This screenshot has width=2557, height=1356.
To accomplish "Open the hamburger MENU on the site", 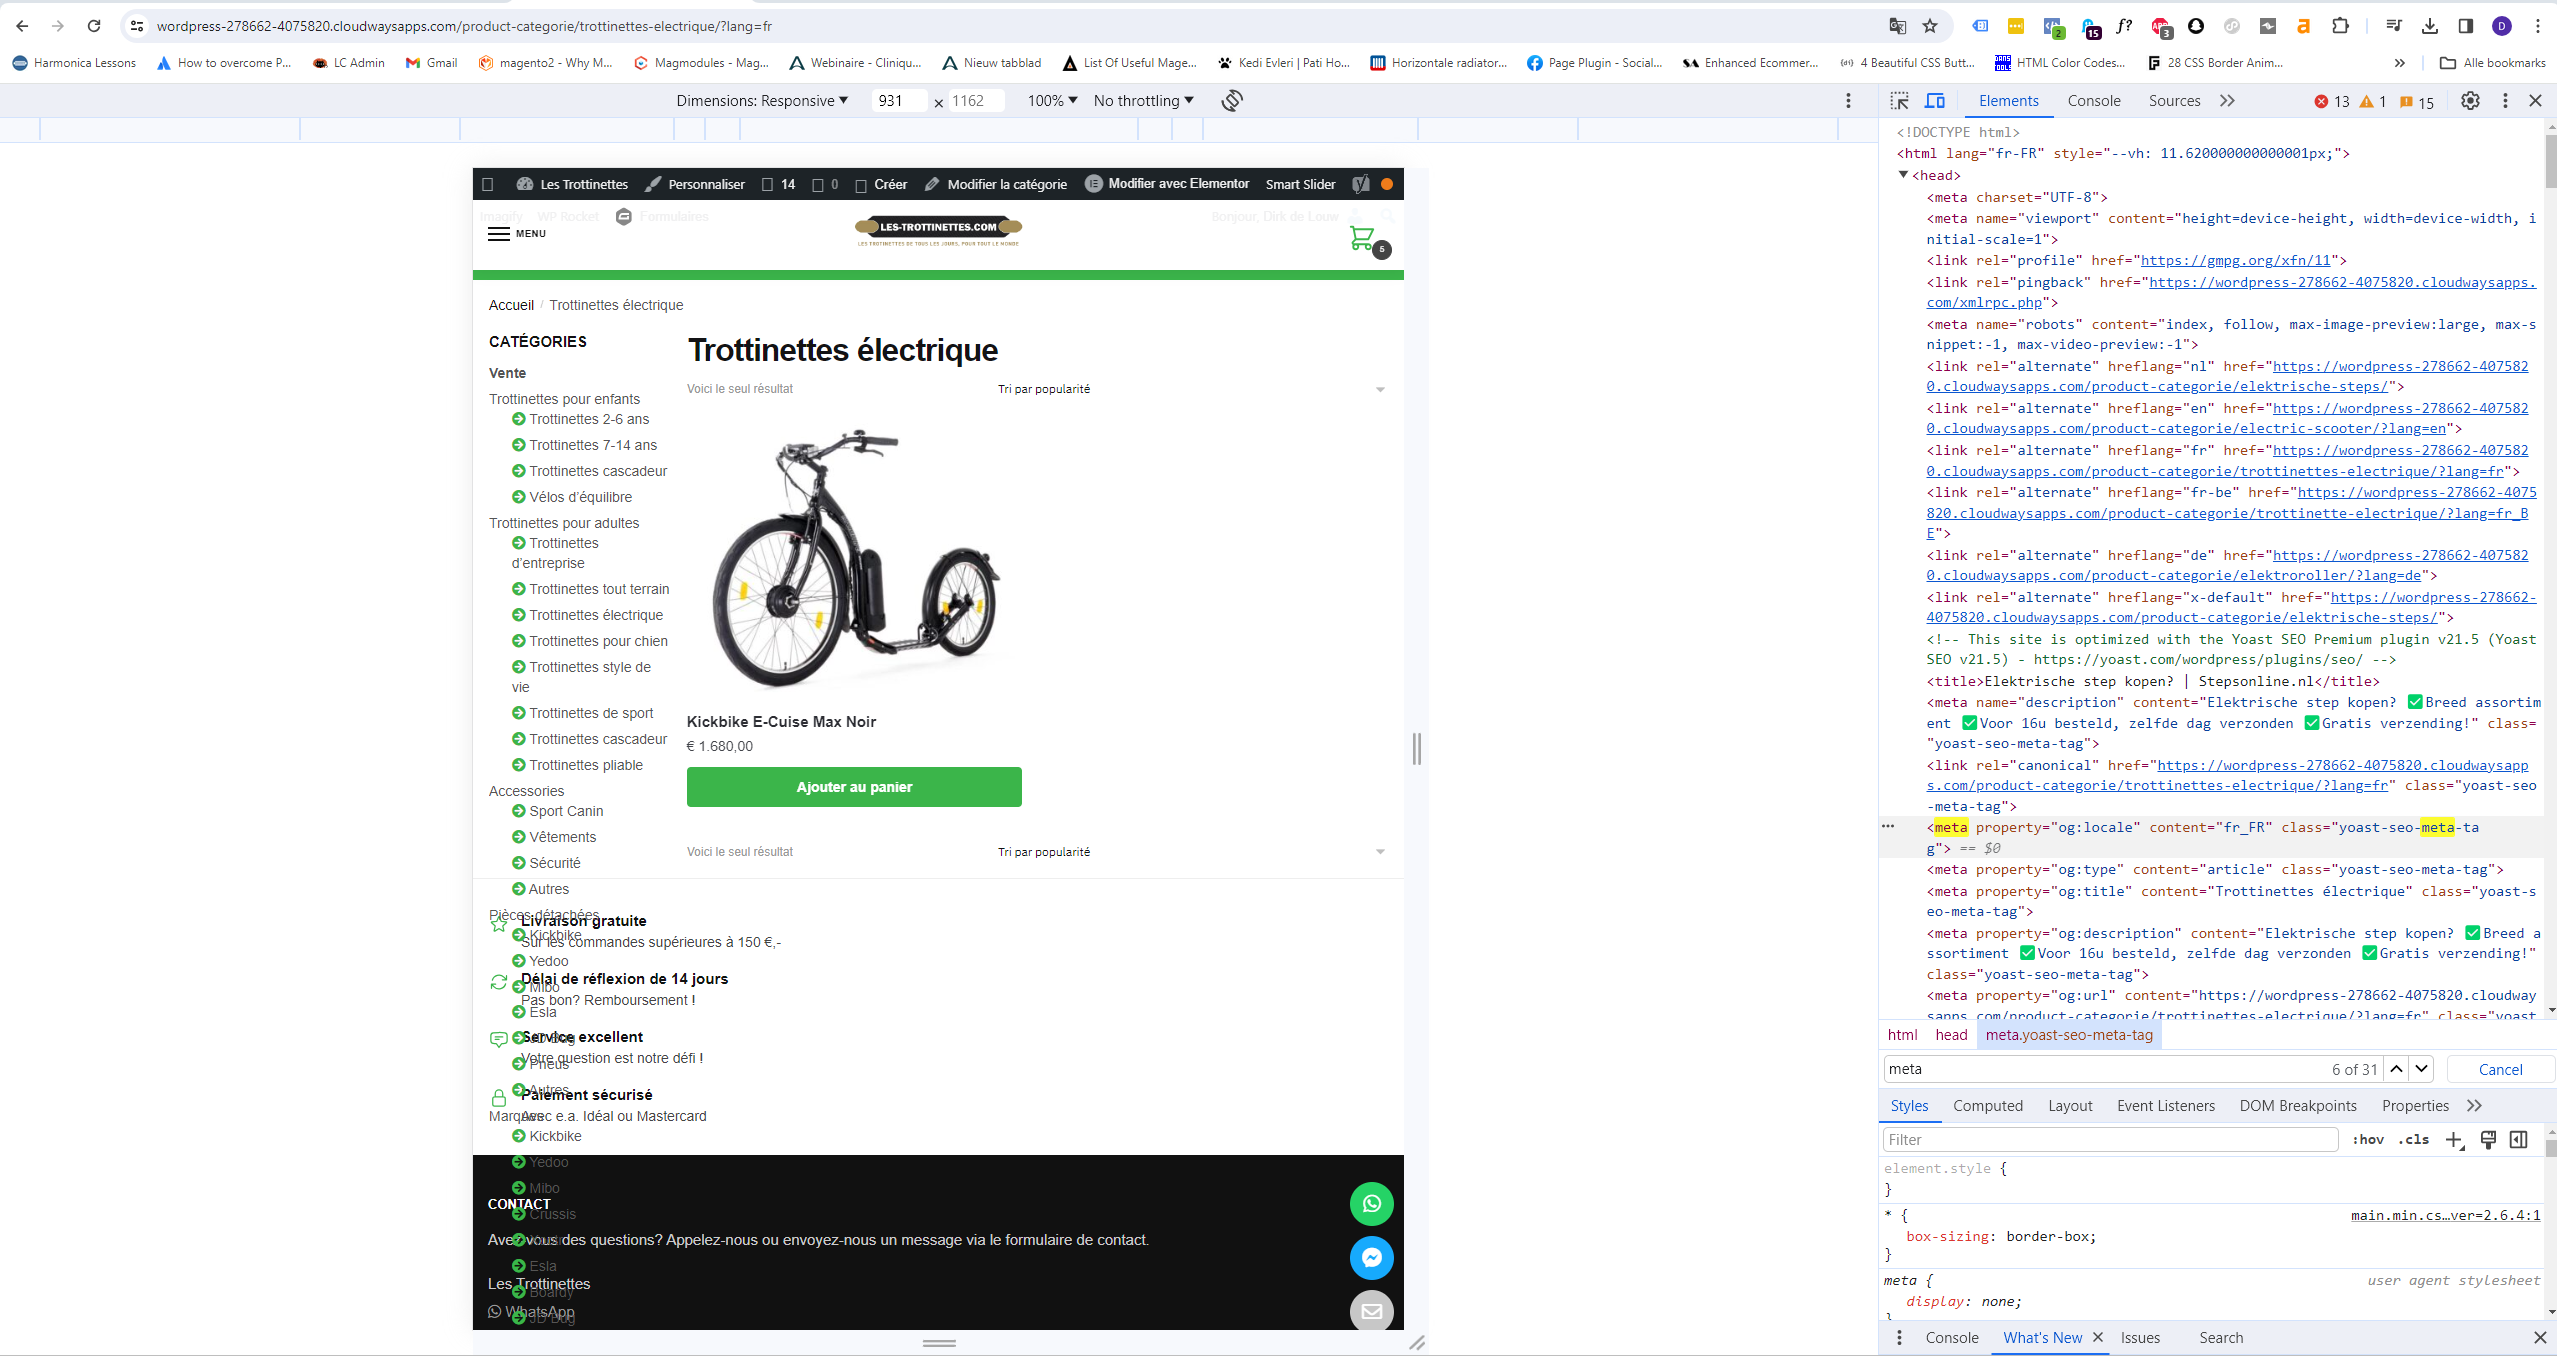I will click(x=517, y=234).
